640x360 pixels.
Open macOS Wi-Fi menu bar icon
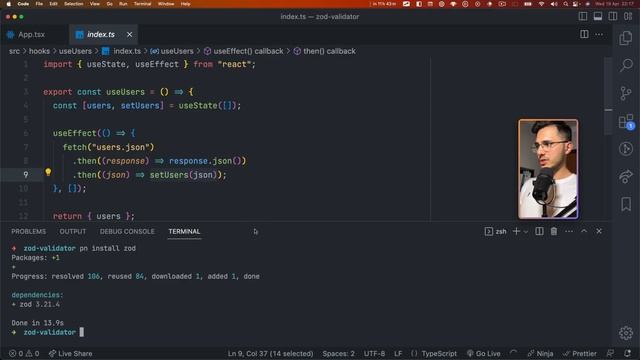coord(541,4)
